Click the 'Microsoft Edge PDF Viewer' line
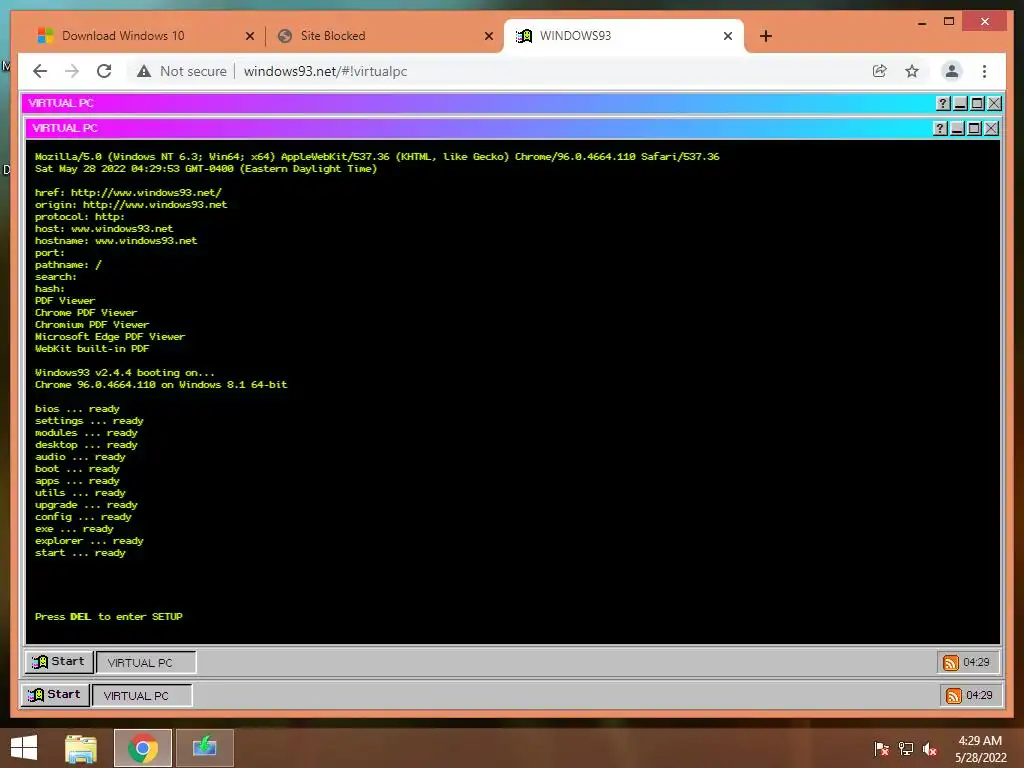Image resolution: width=1024 pixels, height=768 pixels. 110,337
